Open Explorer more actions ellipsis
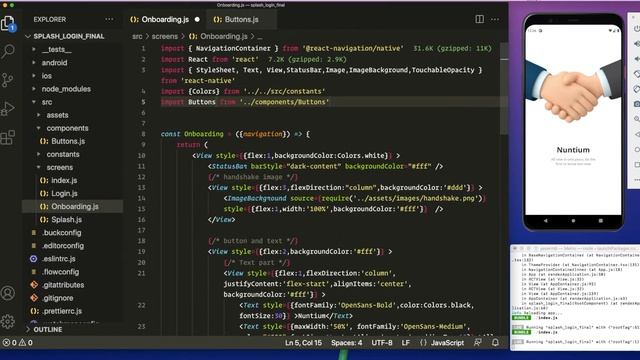Image resolution: width=640 pixels, height=360 pixels. [109, 19]
